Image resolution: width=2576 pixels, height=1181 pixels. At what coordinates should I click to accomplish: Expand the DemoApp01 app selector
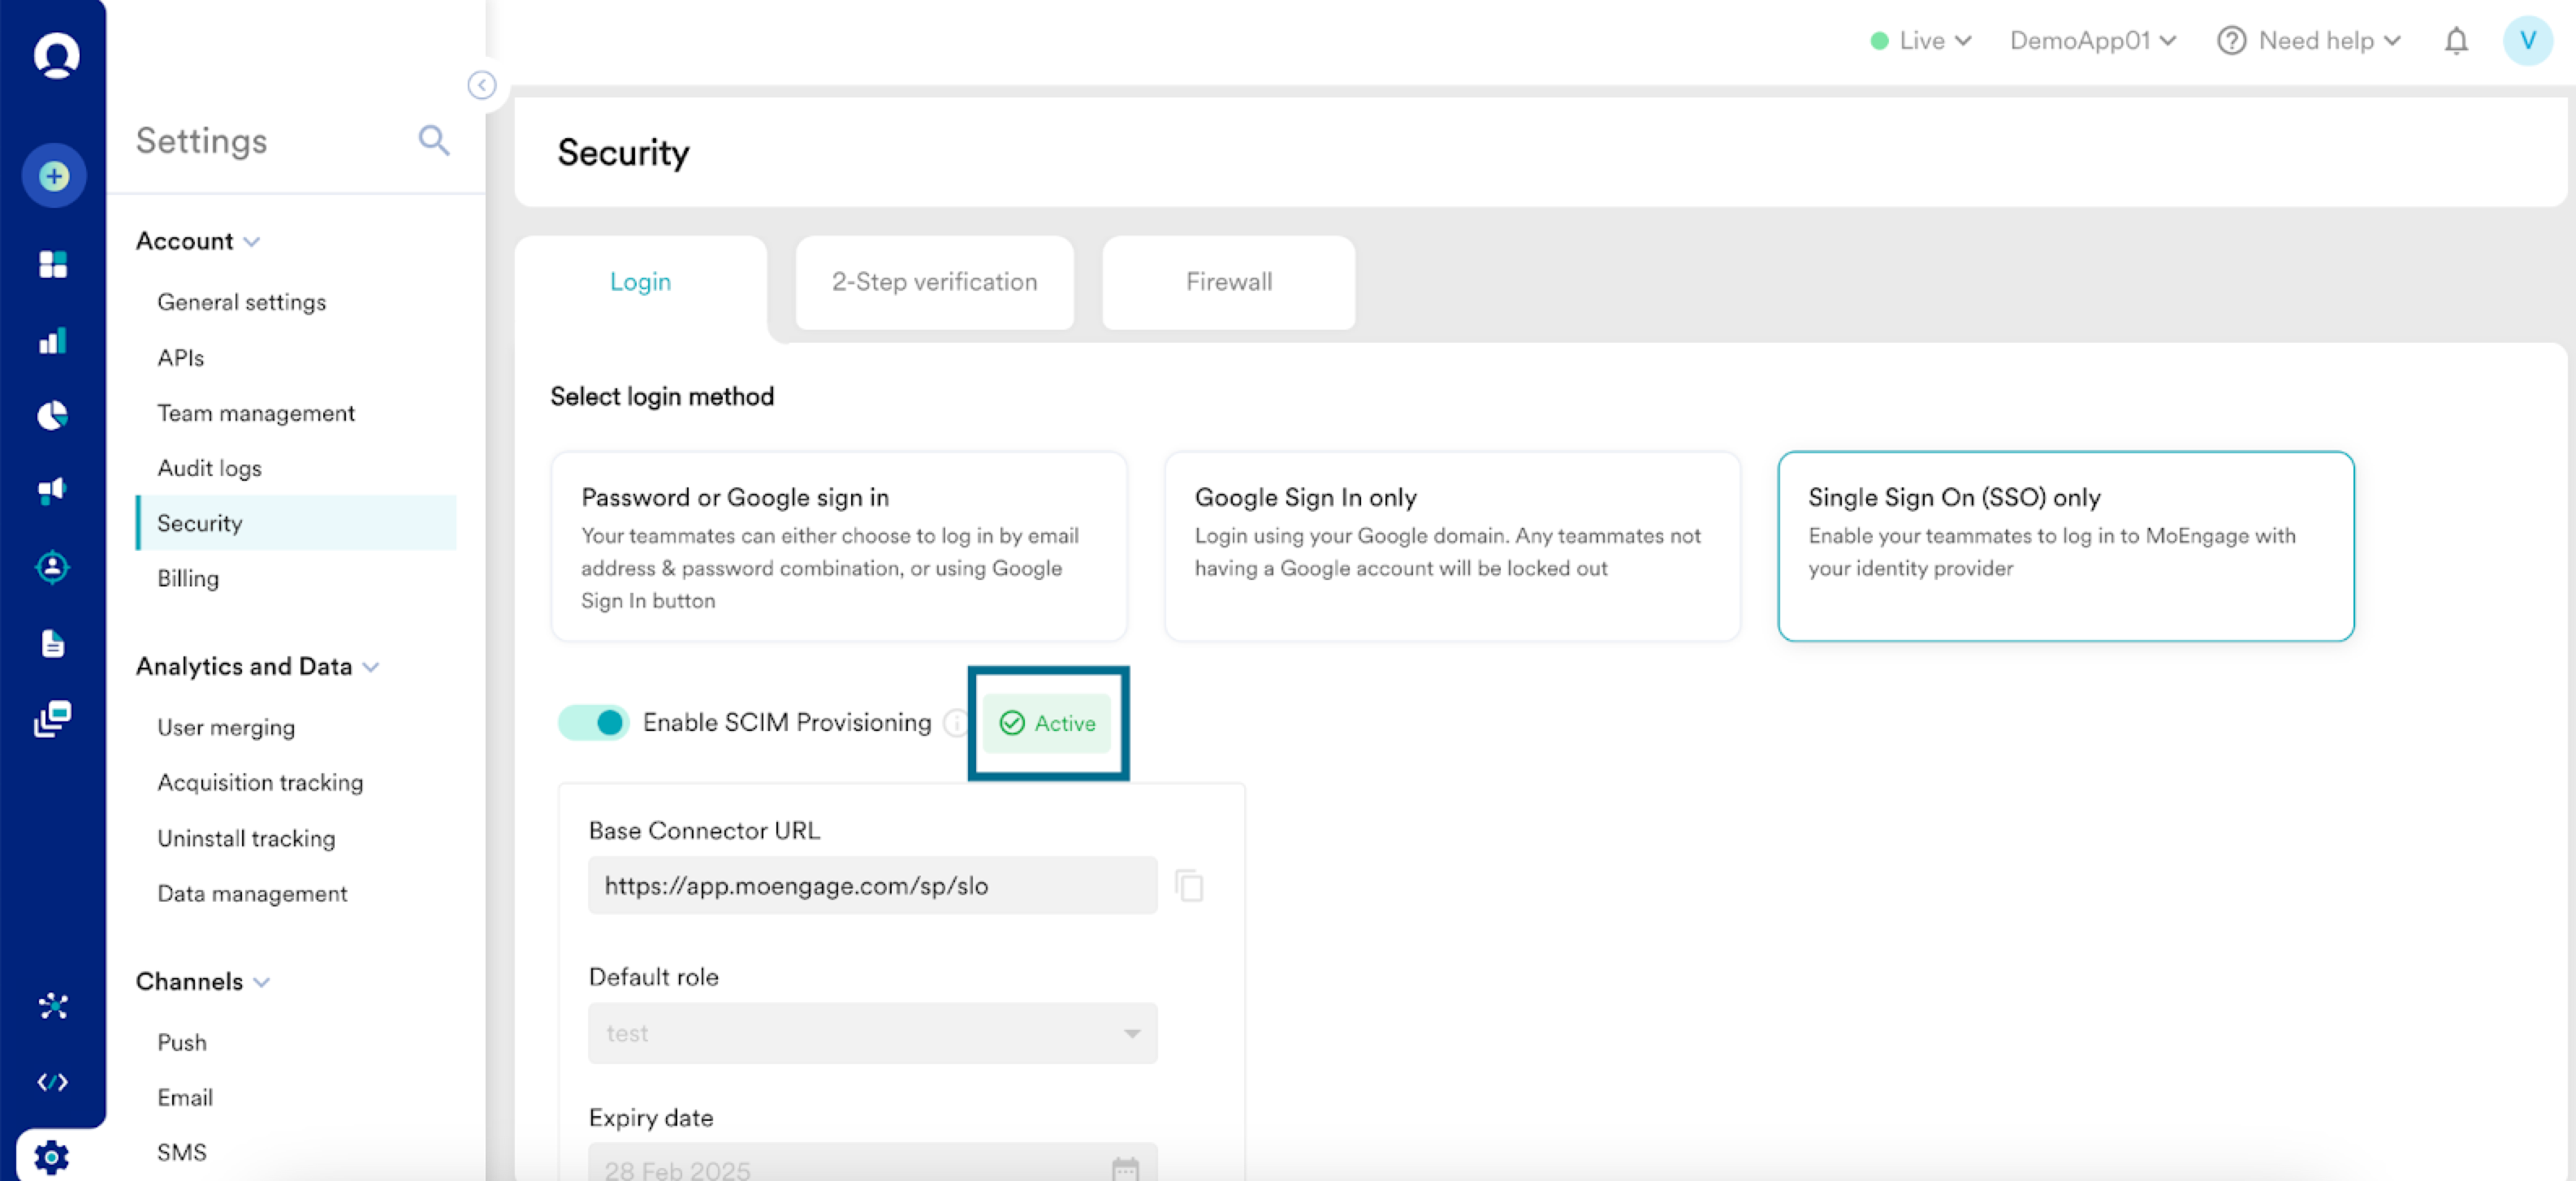pyautogui.click(x=2092, y=41)
